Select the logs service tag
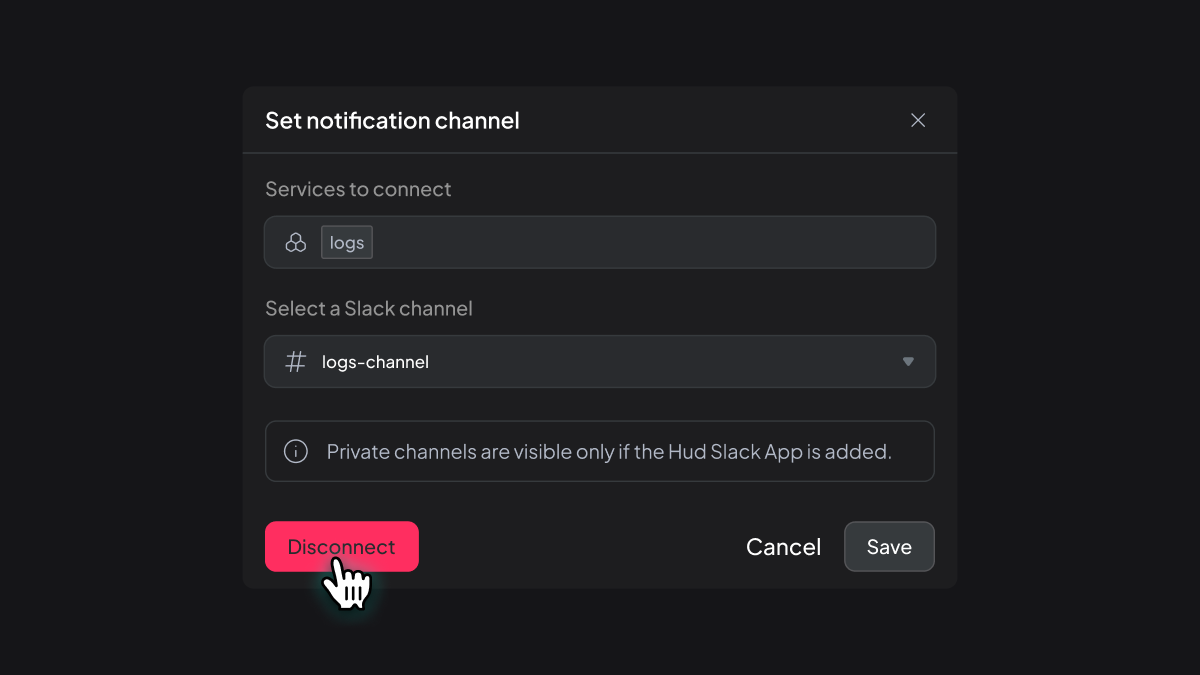This screenshot has width=1200, height=675. click(x=347, y=242)
